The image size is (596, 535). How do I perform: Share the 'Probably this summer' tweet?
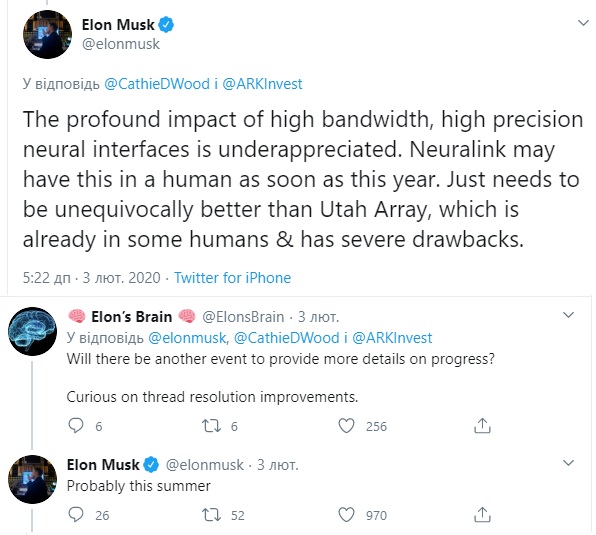click(x=482, y=514)
